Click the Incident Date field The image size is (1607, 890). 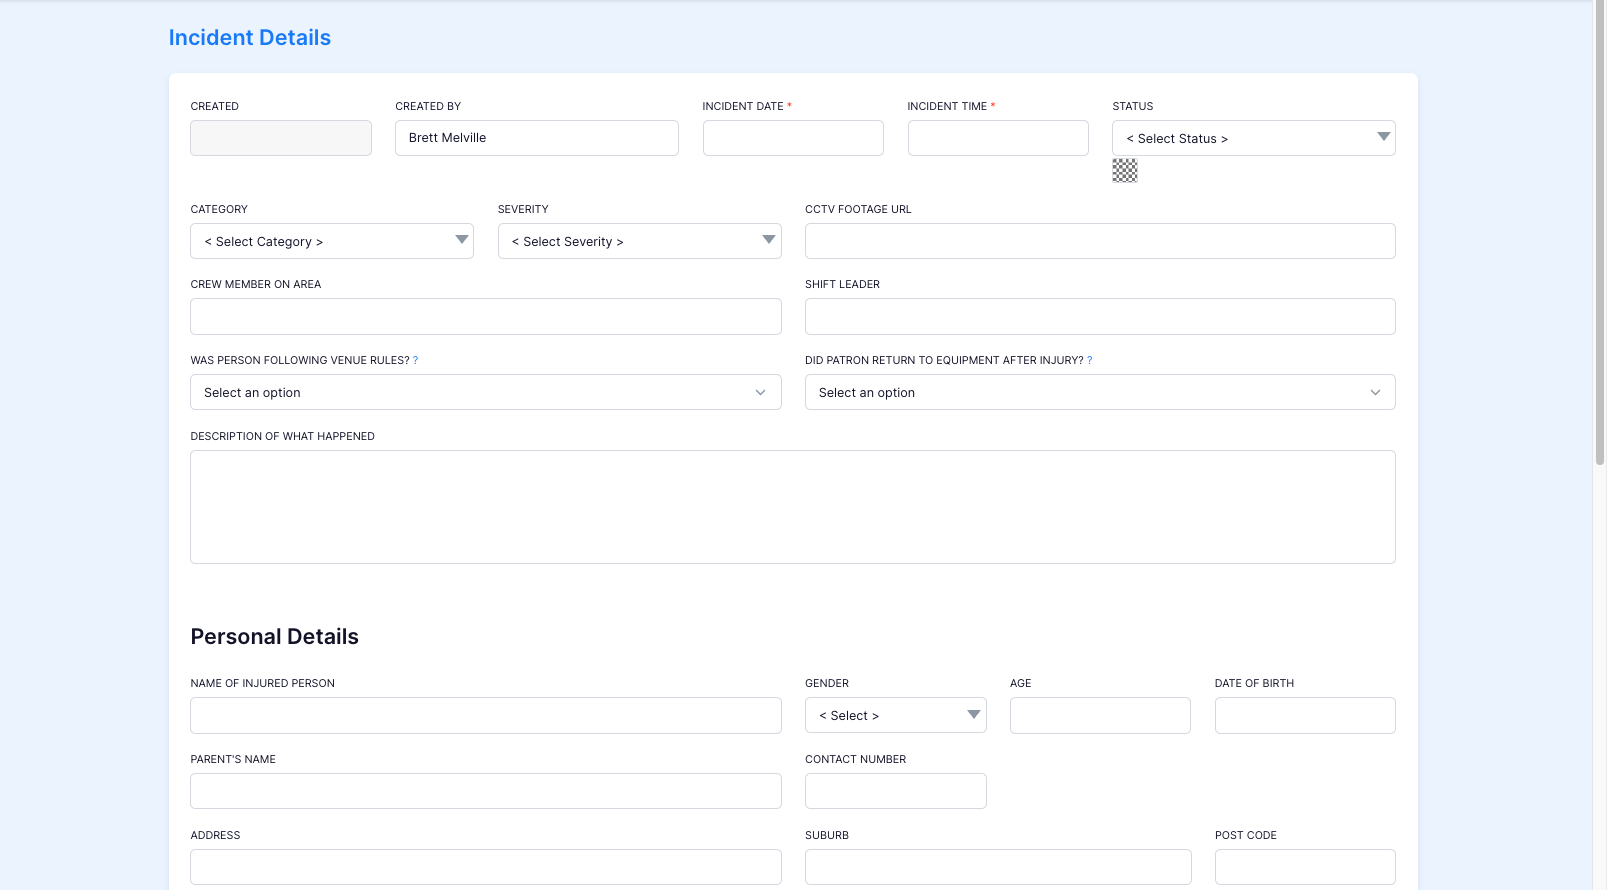click(793, 138)
